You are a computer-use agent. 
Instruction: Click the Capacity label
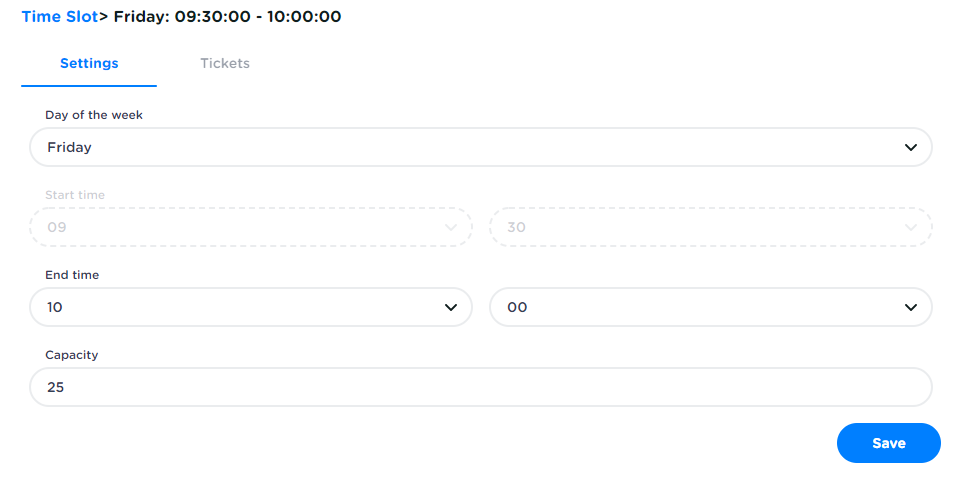[x=72, y=355]
